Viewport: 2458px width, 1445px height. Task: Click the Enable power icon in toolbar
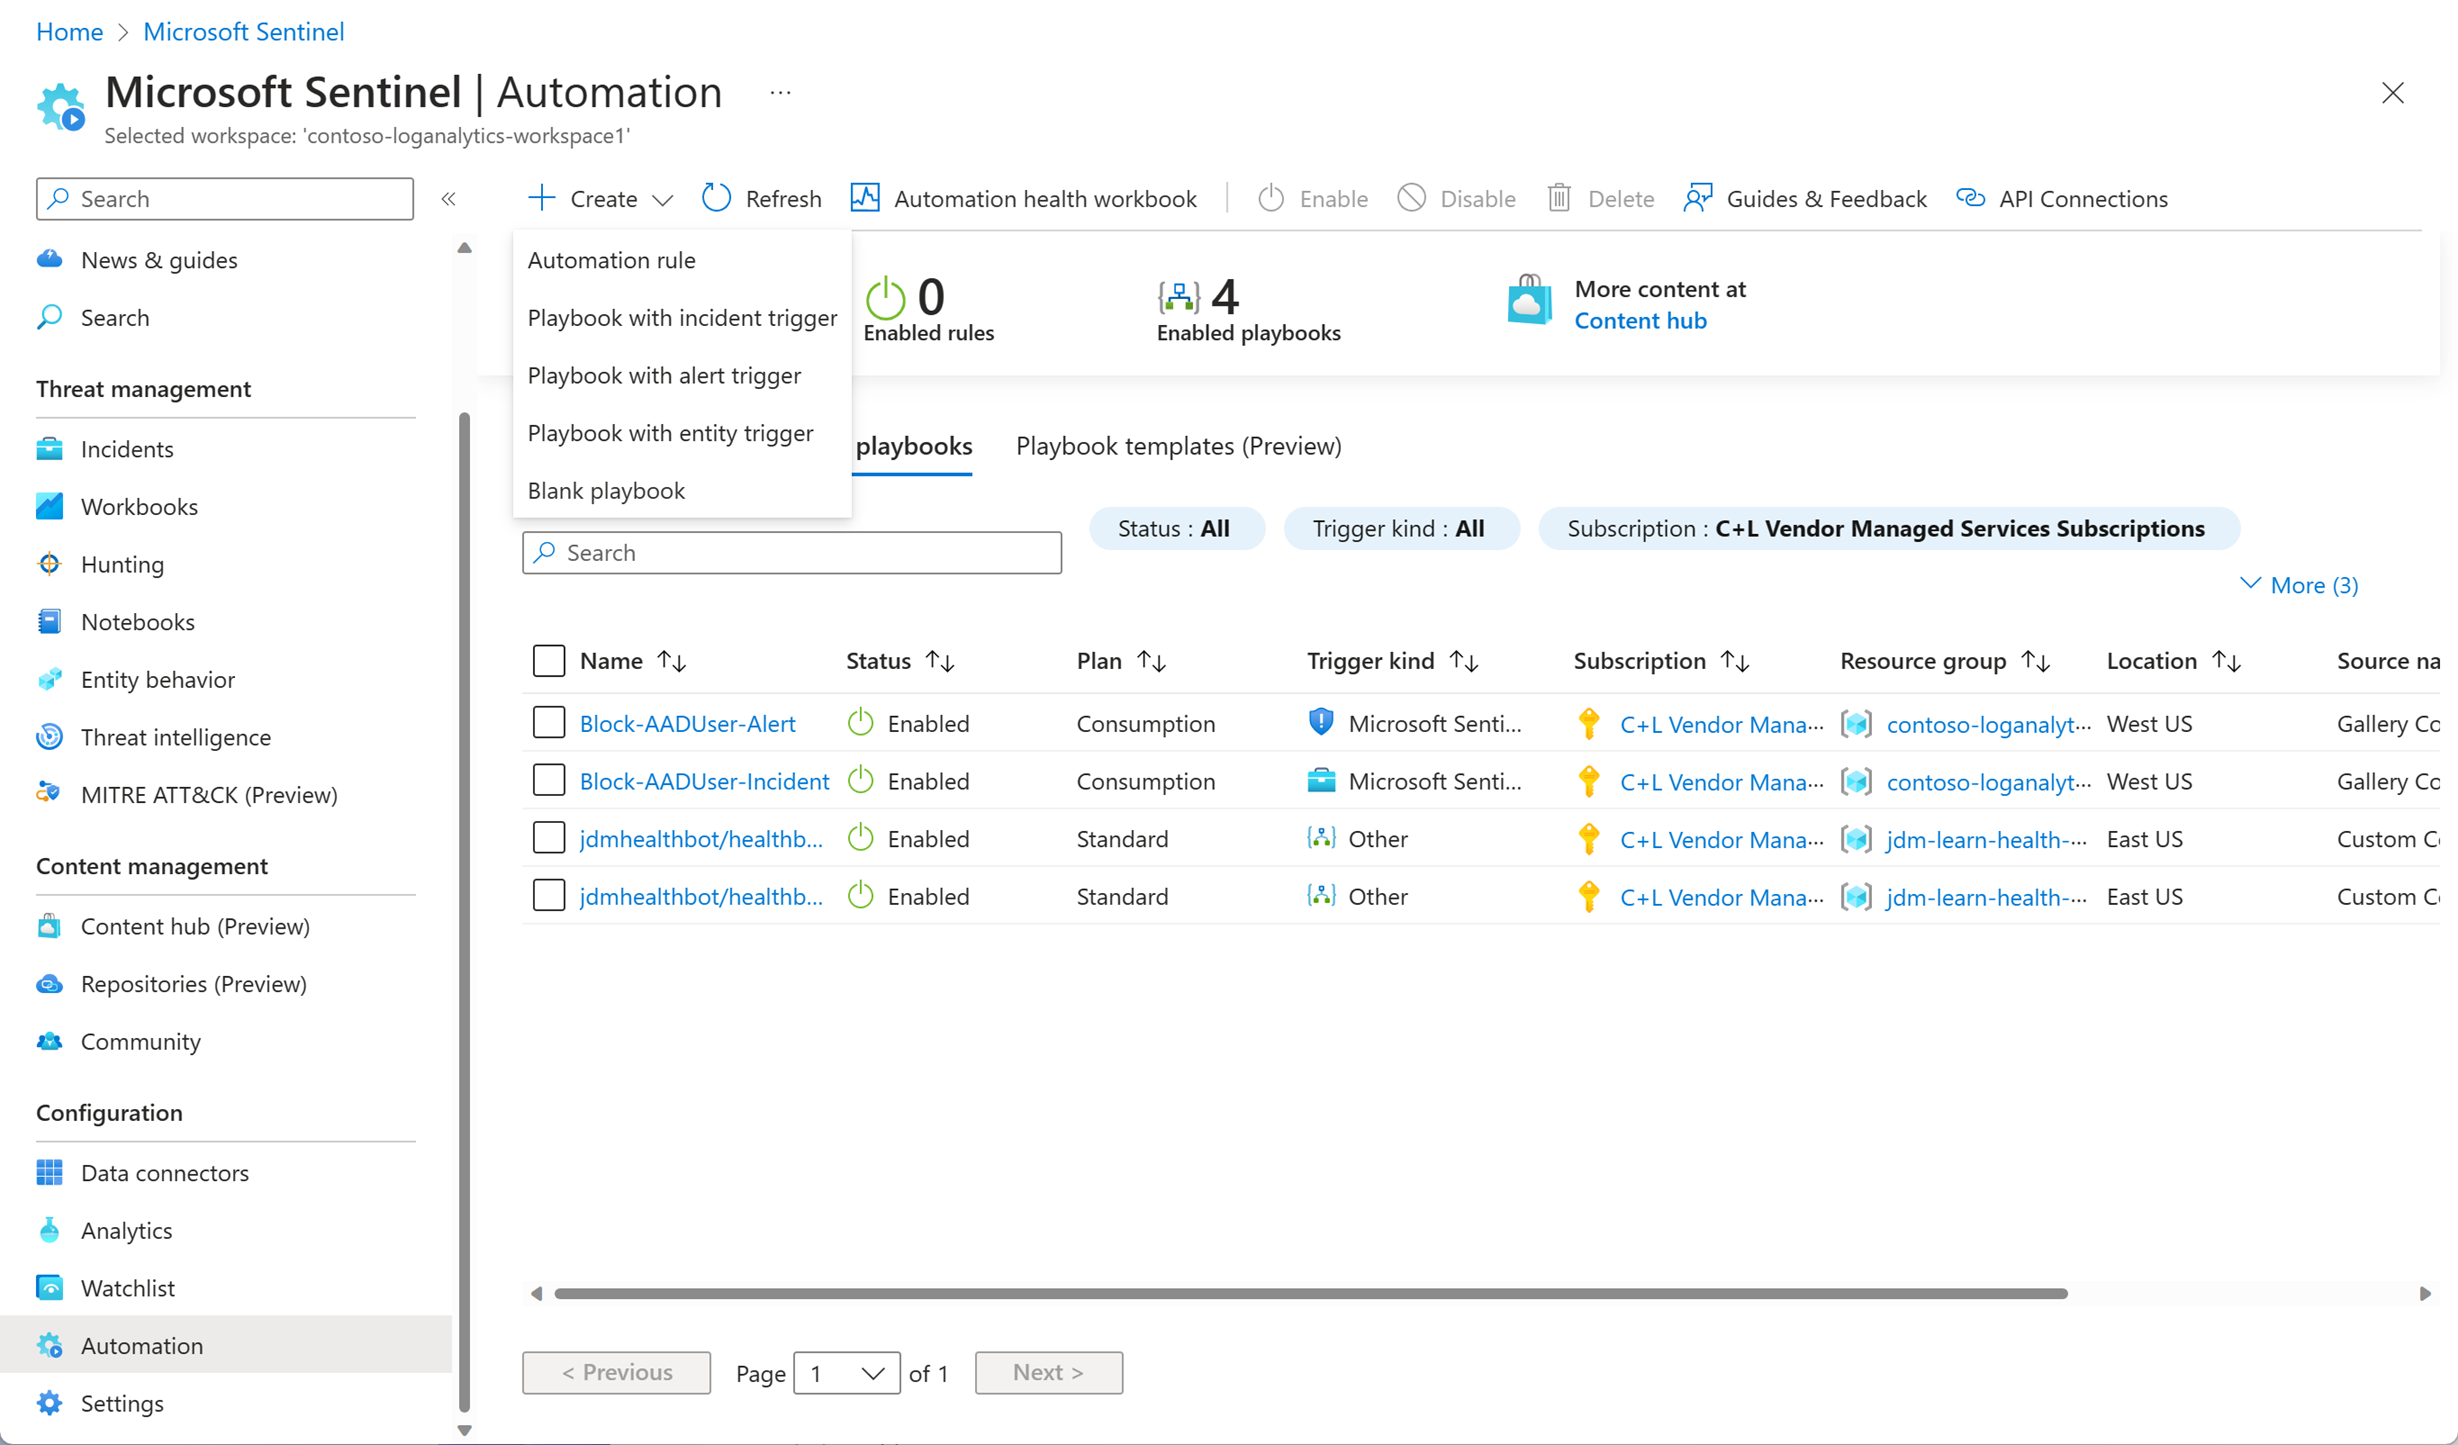click(x=1270, y=198)
